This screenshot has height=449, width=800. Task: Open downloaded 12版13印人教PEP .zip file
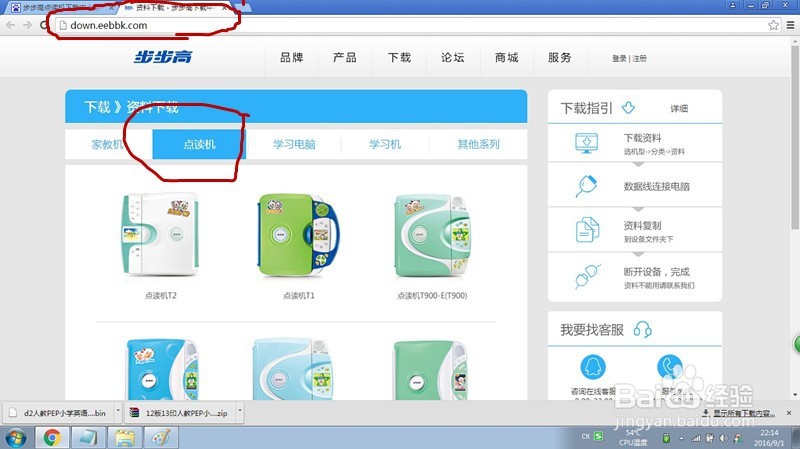(180, 413)
